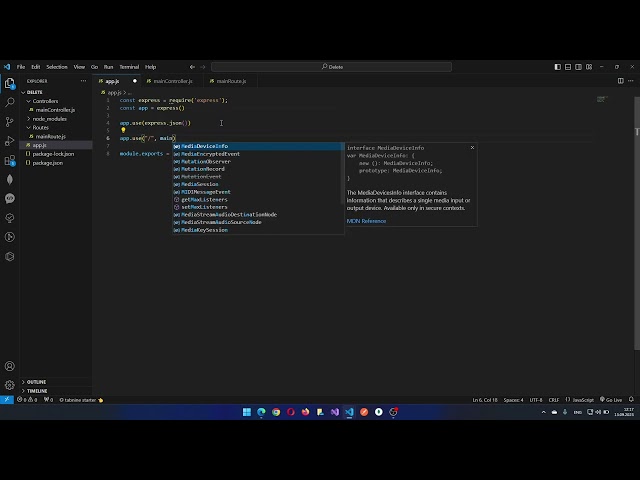Open the Edit menu
Image resolution: width=640 pixels, height=480 pixels.
pos(36,67)
